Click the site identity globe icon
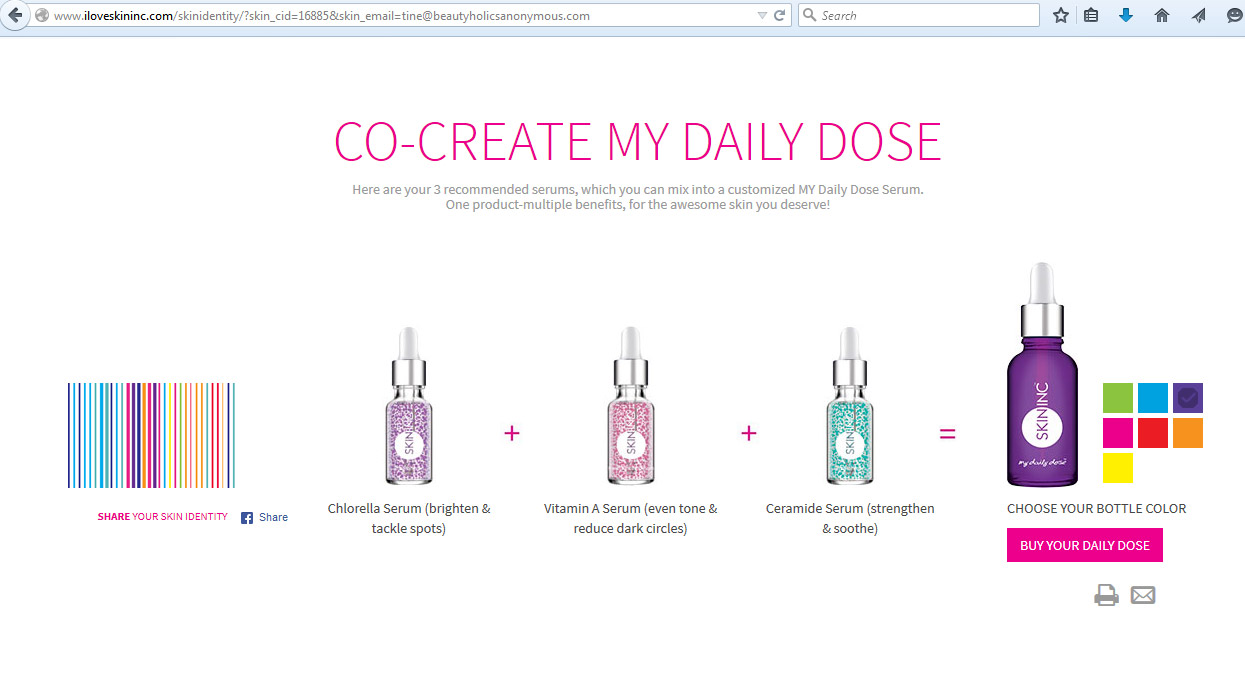 (42, 16)
